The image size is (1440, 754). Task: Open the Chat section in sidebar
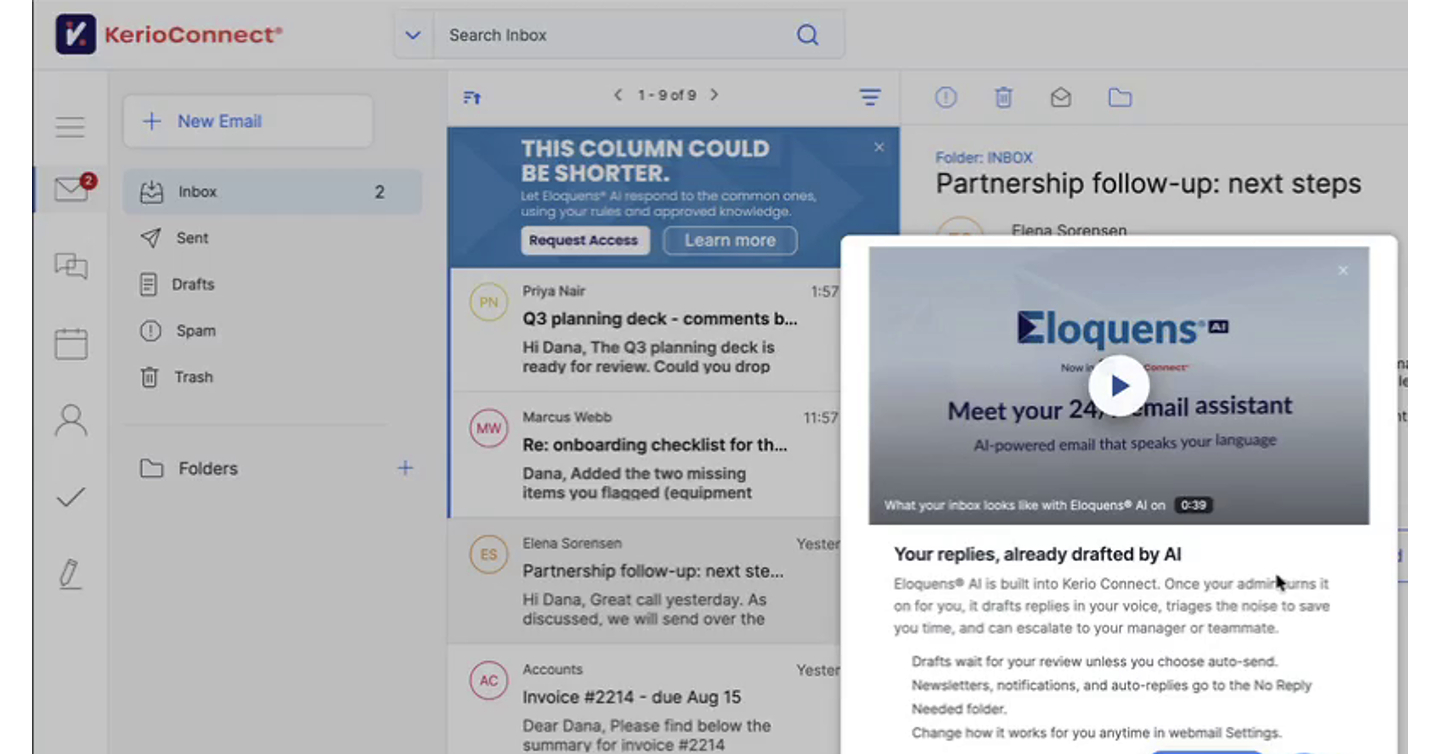tap(71, 266)
